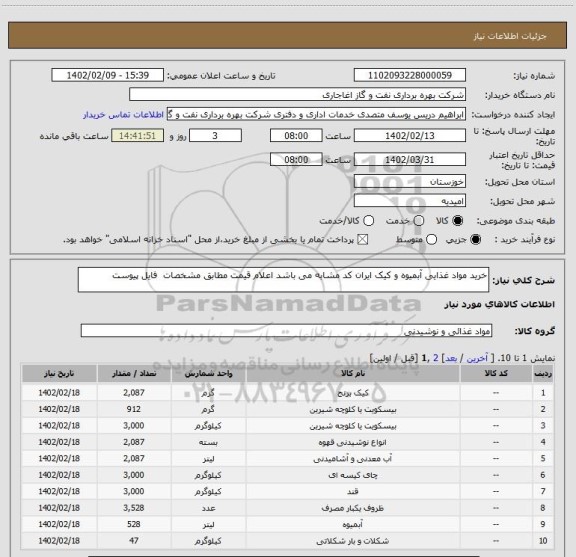Click the price validity date 1402/03/31
The image size is (576, 557).
coord(410,159)
